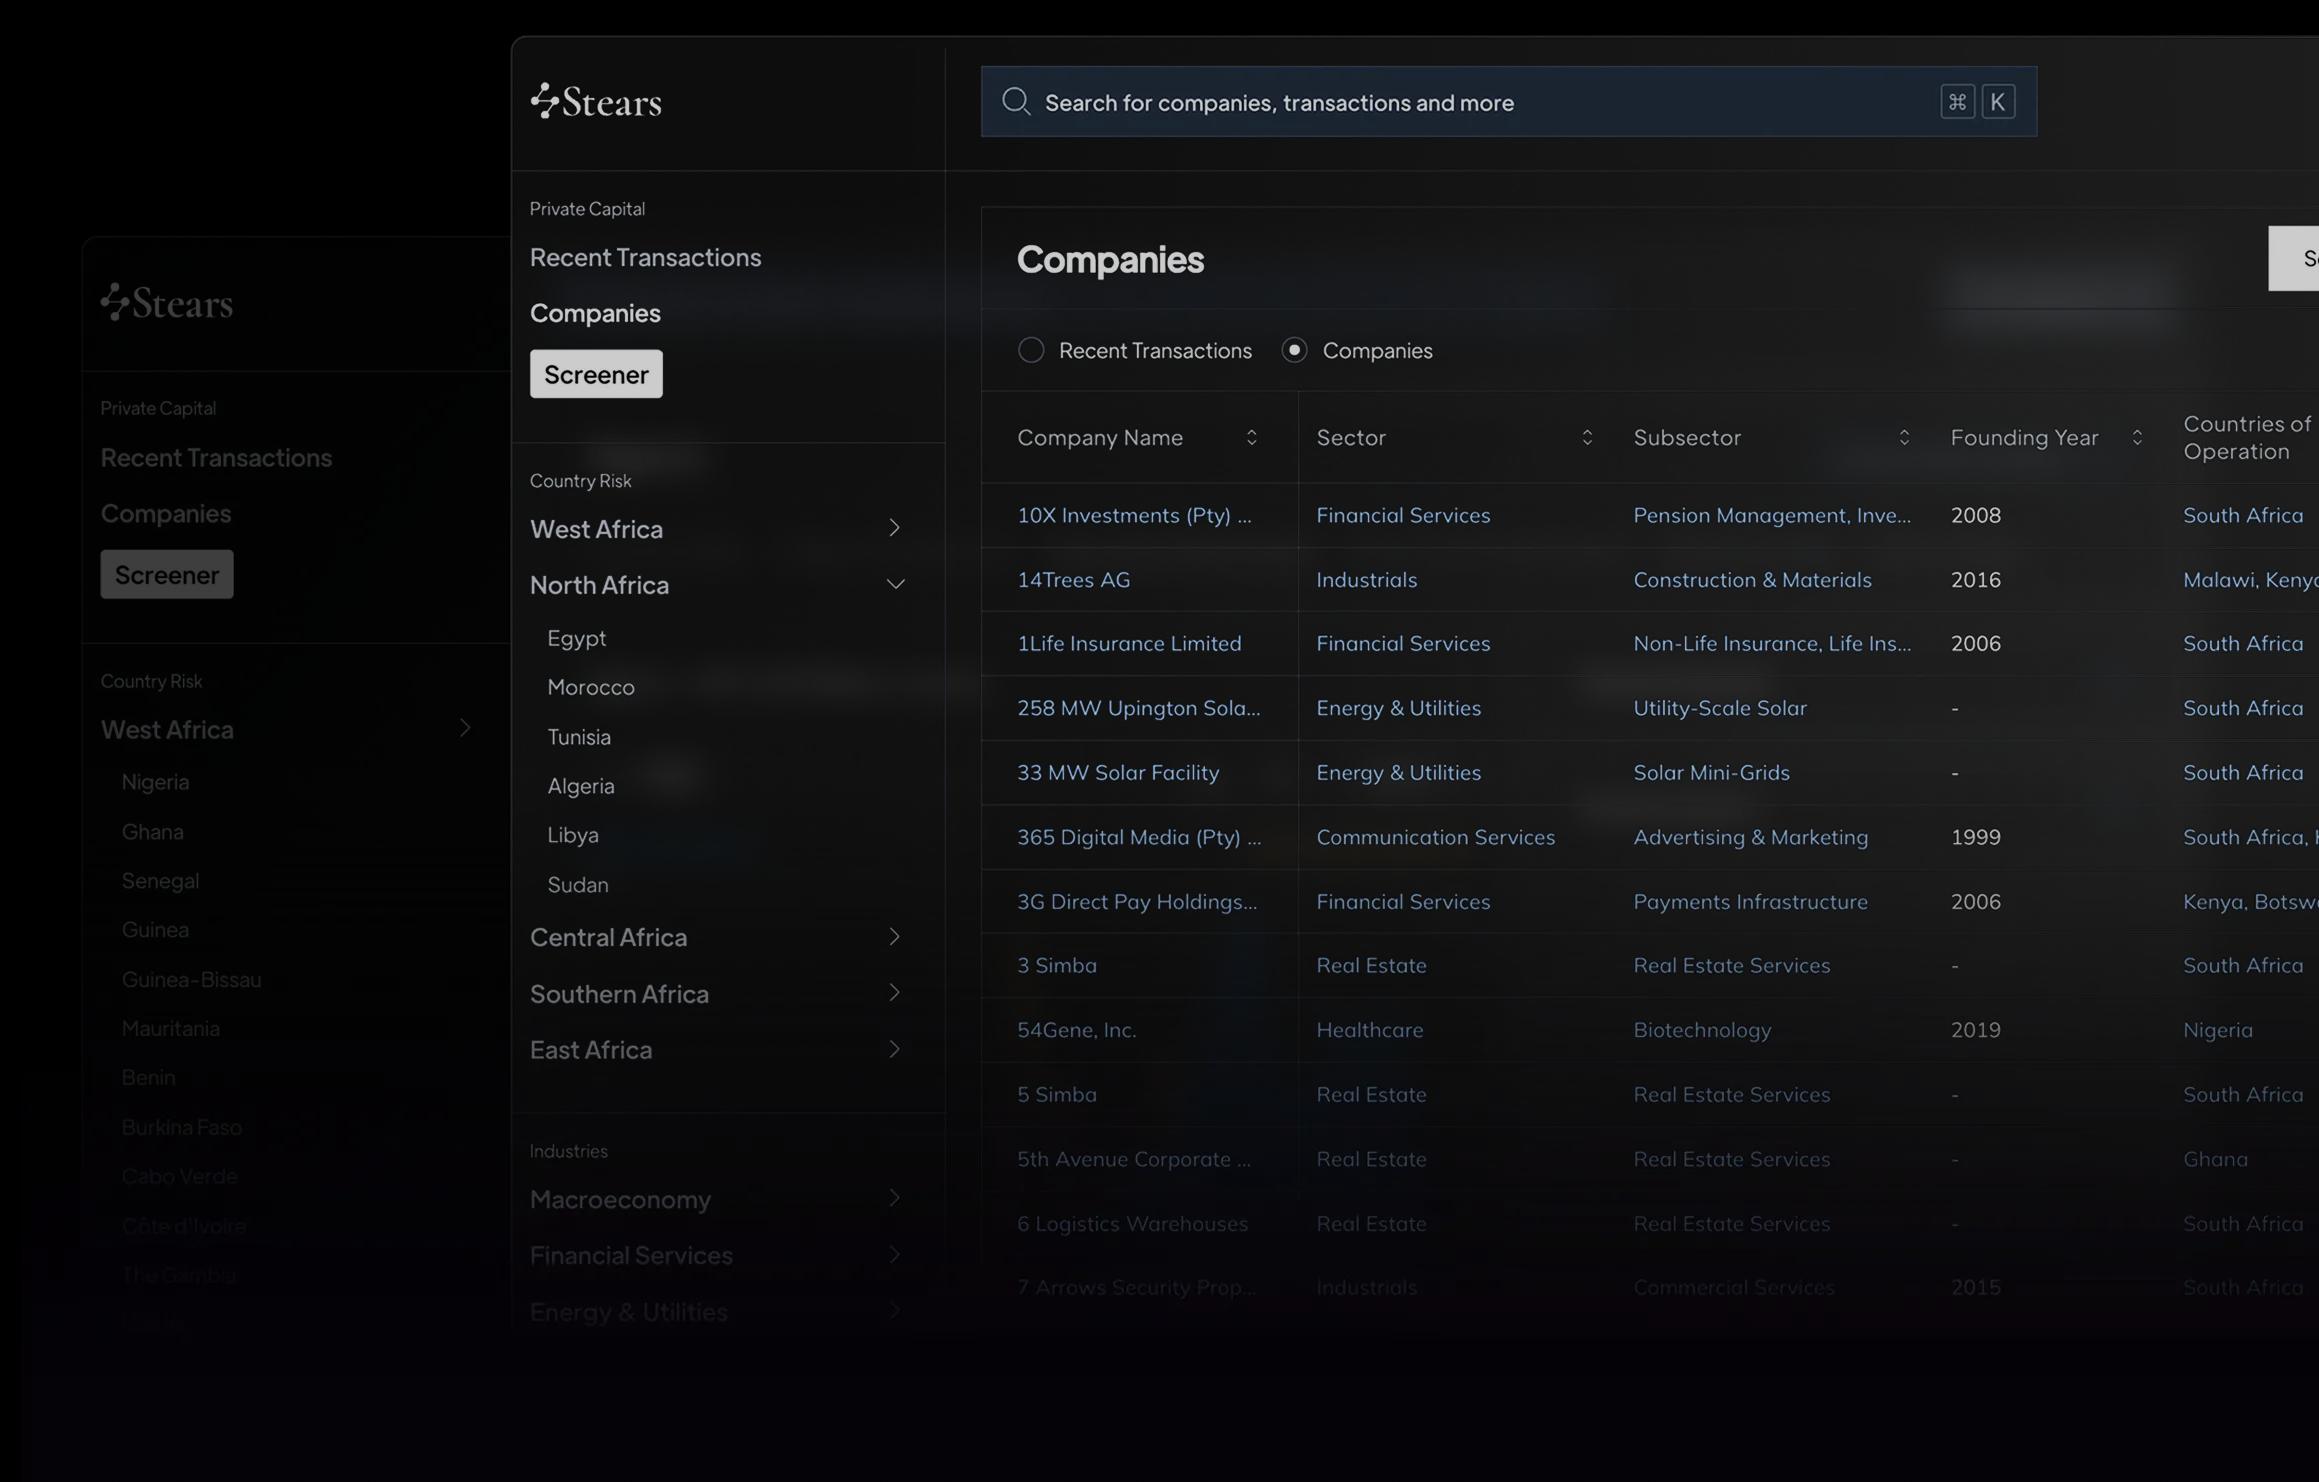Expand the East Africa section
This screenshot has width=2319, height=1482.
coord(895,1049)
